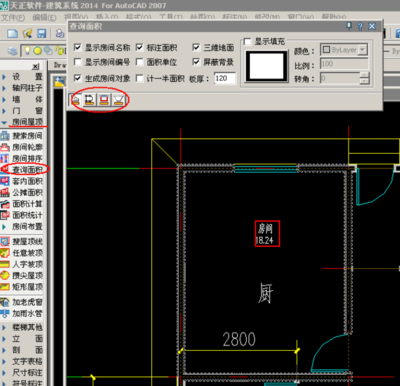The height and width of the screenshot is (386, 400).
Task: Click the 厨 room text in drawing
Action: click(x=266, y=293)
